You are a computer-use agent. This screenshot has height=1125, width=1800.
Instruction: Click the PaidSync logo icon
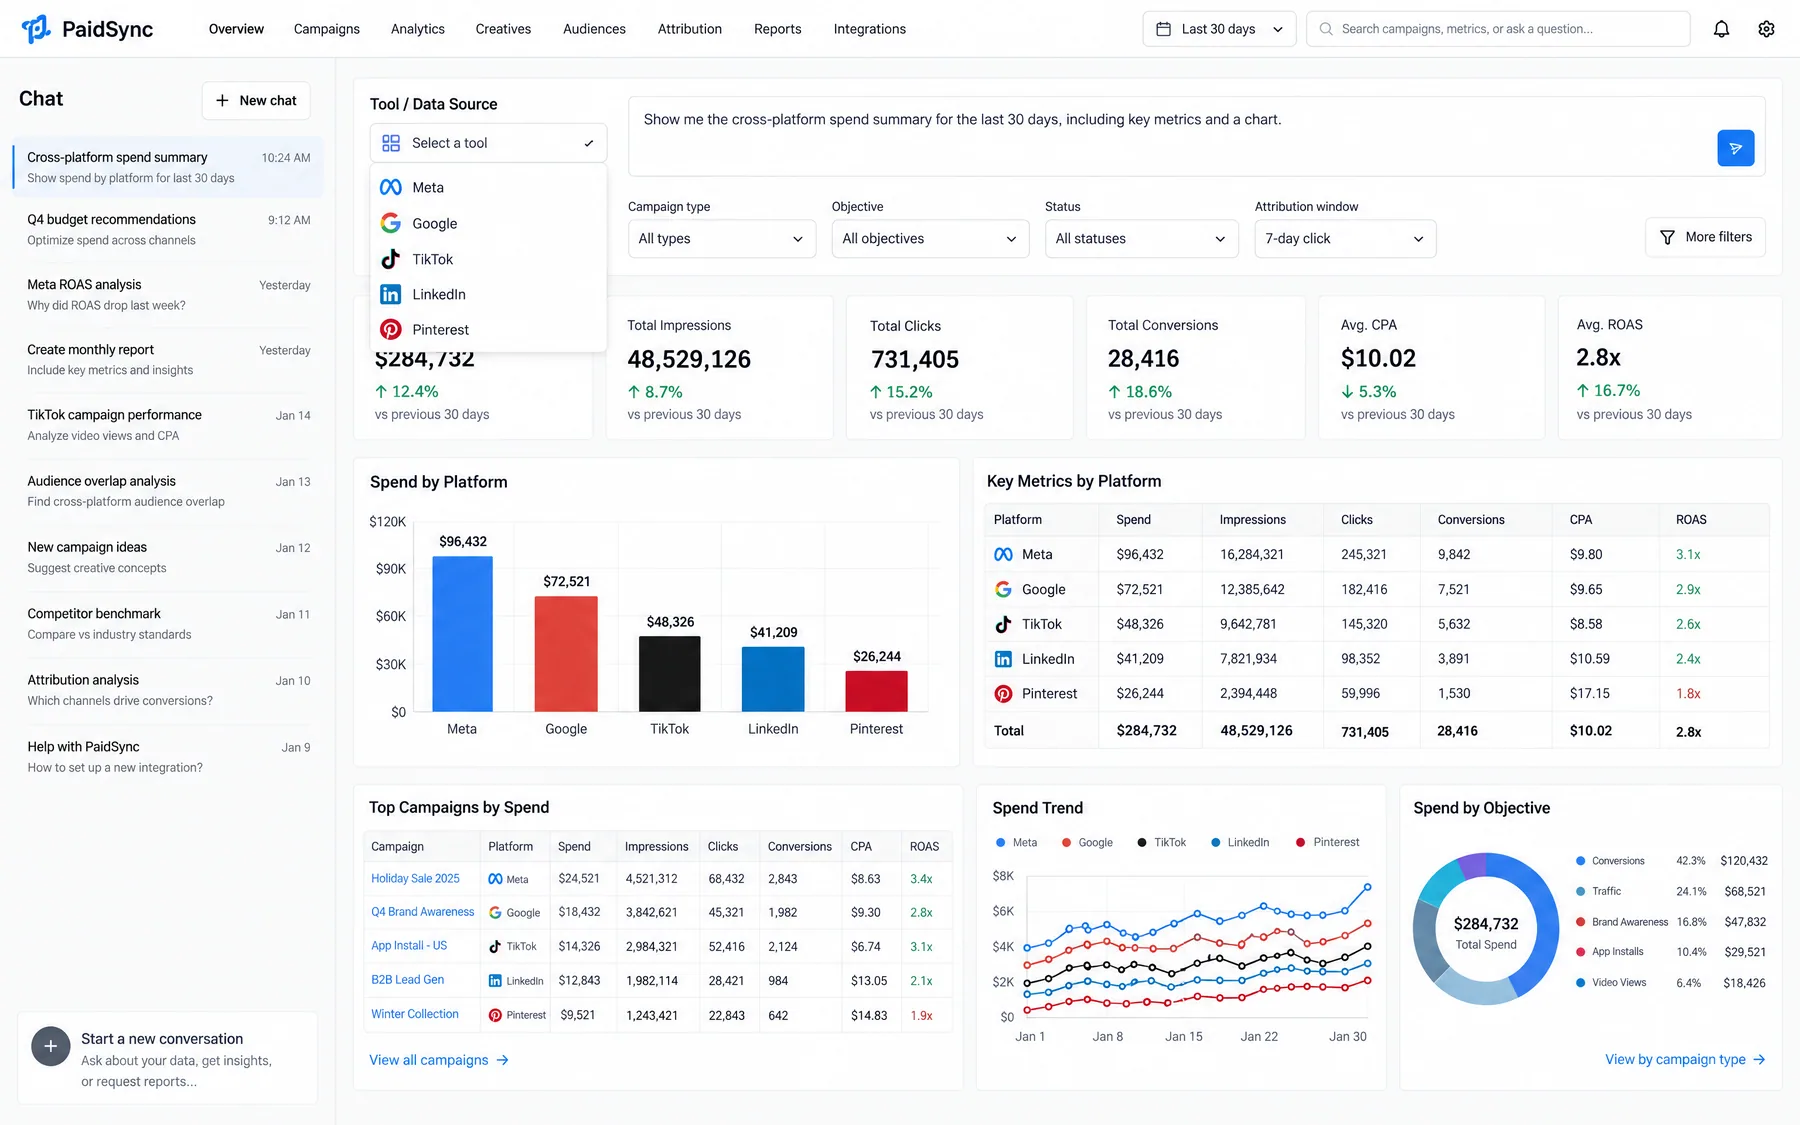coord(36,29)
